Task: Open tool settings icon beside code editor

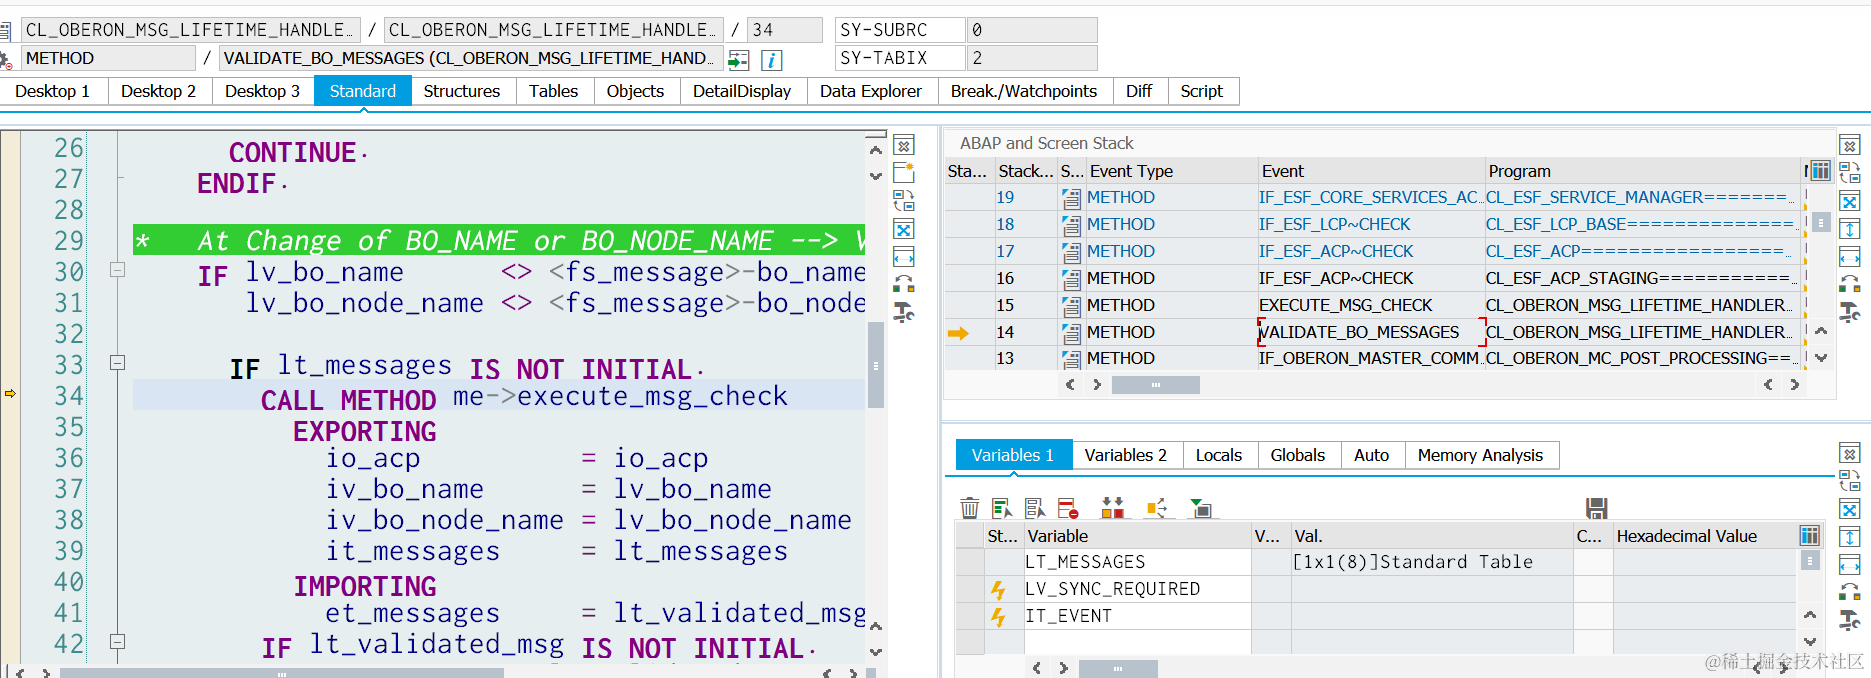Action: (904, 313)
